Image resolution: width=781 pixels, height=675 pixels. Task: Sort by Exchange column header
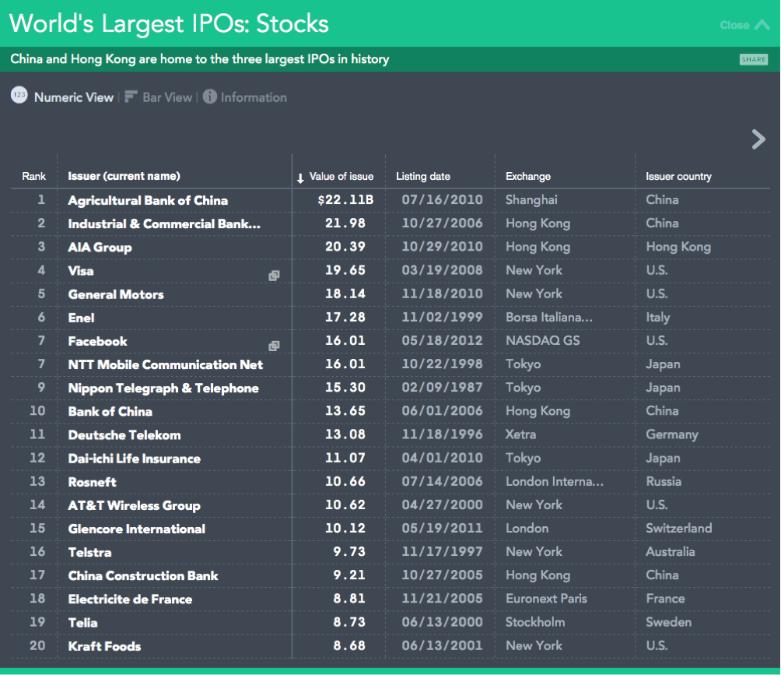click(x=528, y=176)
